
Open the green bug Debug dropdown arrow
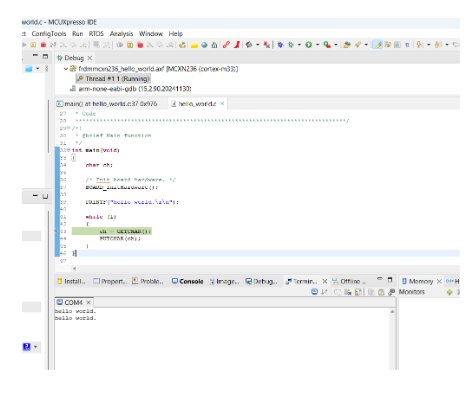299,45
